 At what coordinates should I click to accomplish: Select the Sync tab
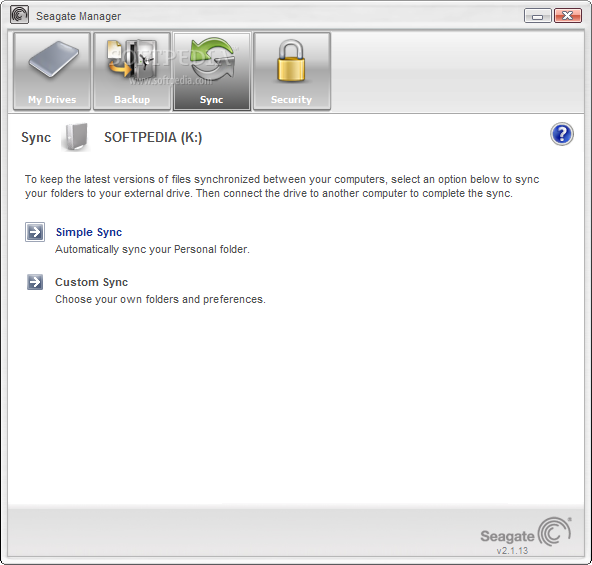pyautogui.click(x=212, y=71)
